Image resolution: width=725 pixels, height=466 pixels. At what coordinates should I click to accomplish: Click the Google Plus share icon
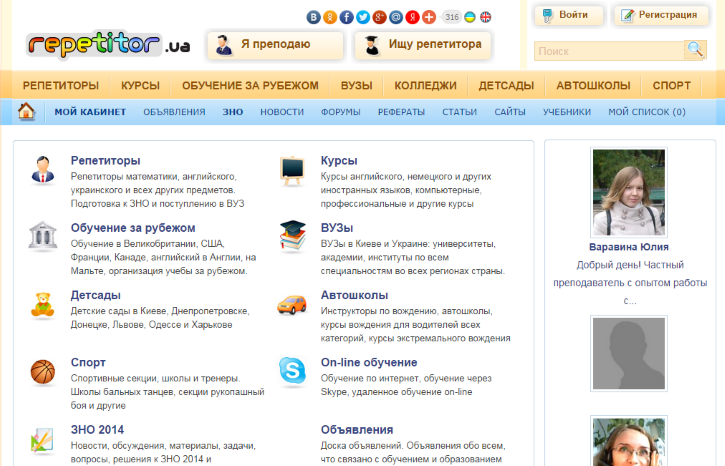coord(380,17)
